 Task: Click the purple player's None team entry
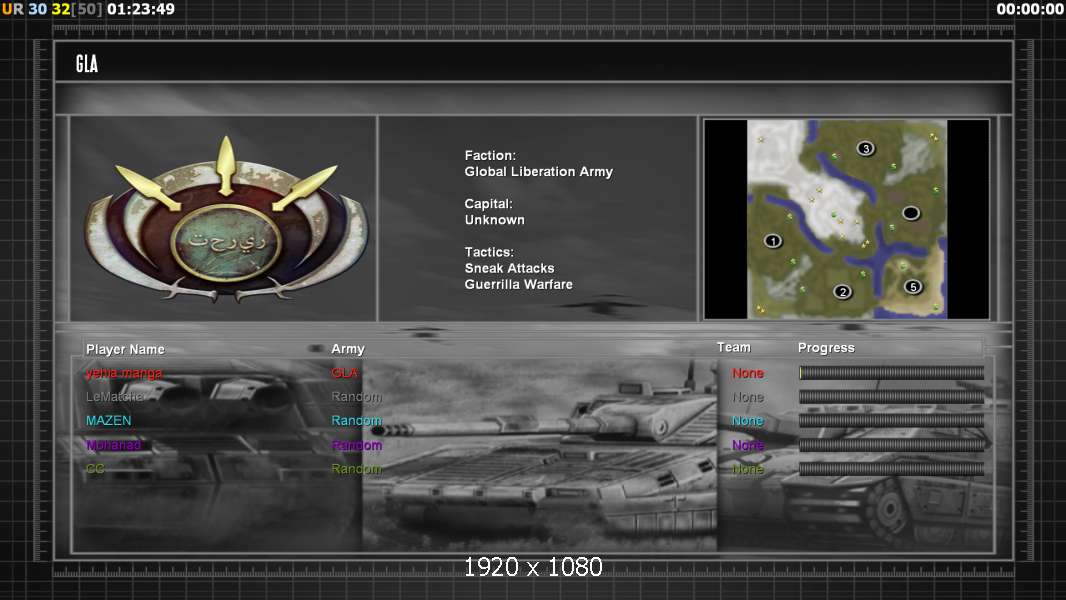pos(747,445)
